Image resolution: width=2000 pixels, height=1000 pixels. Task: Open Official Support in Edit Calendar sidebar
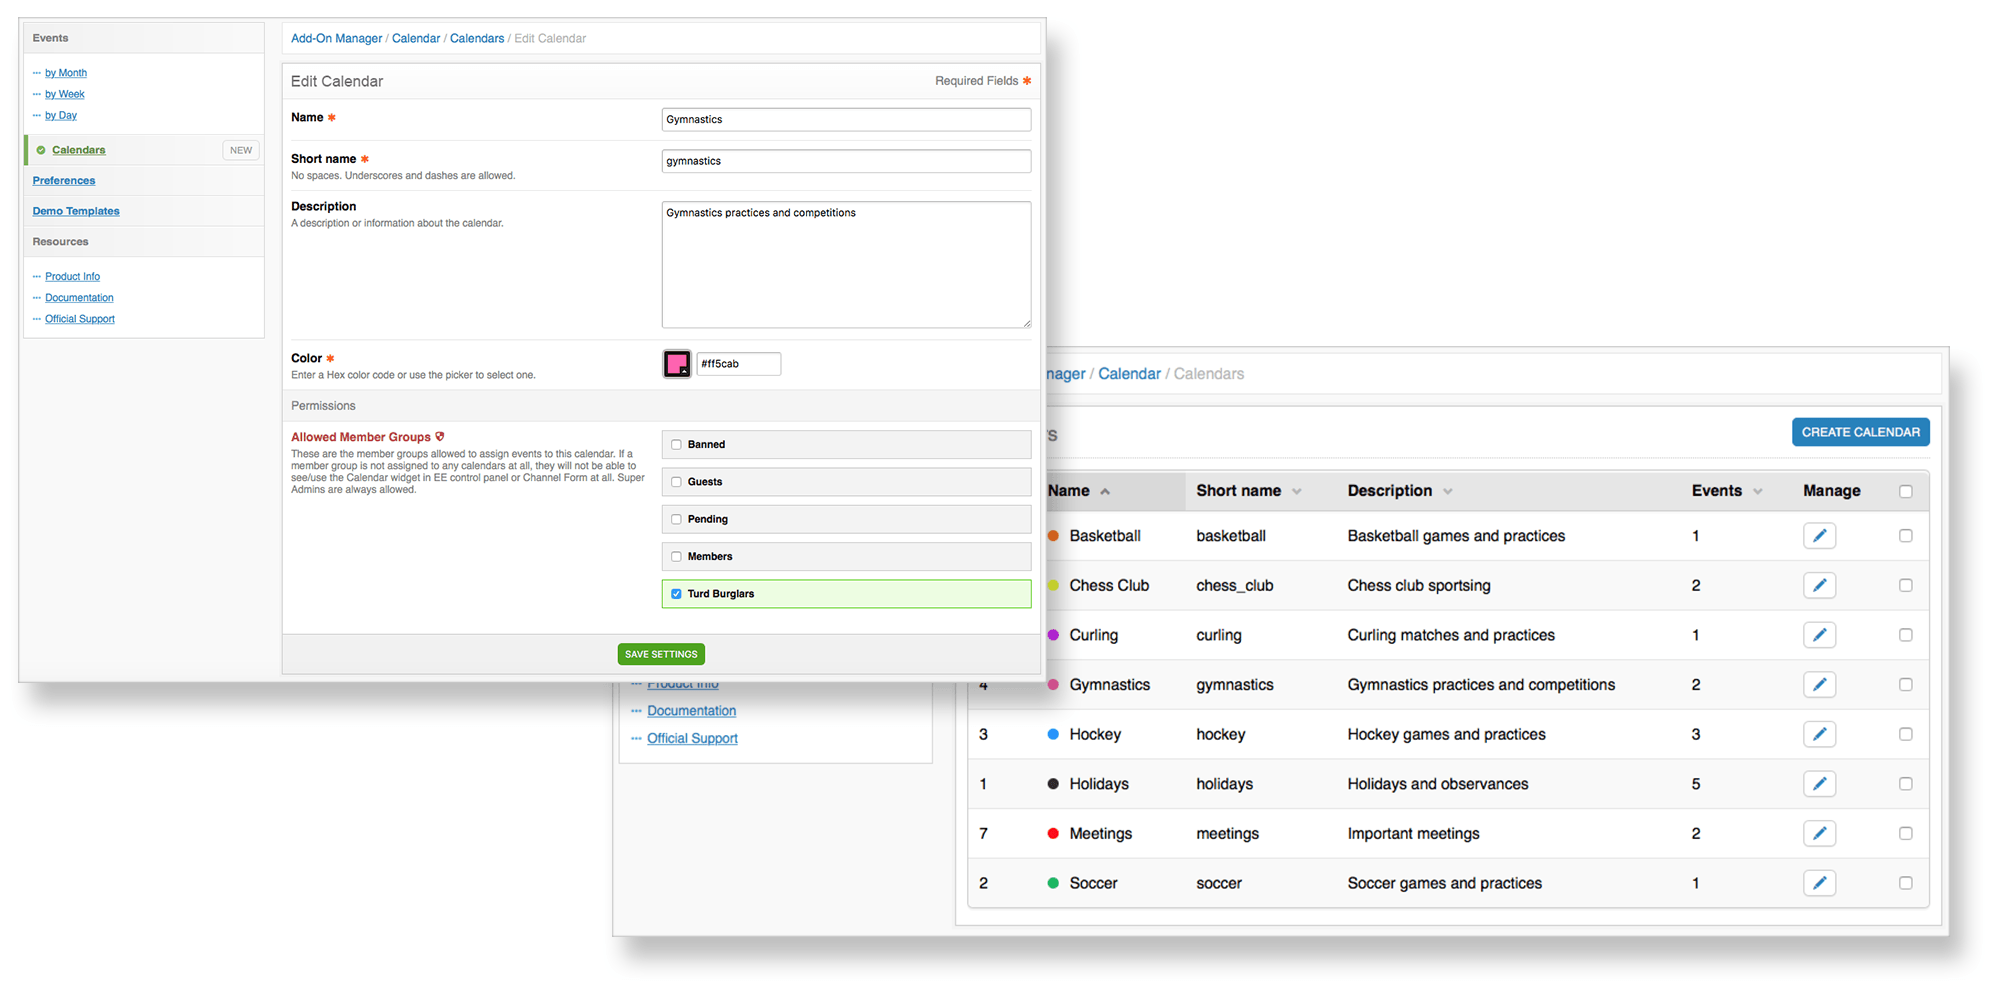coord(80,319)
